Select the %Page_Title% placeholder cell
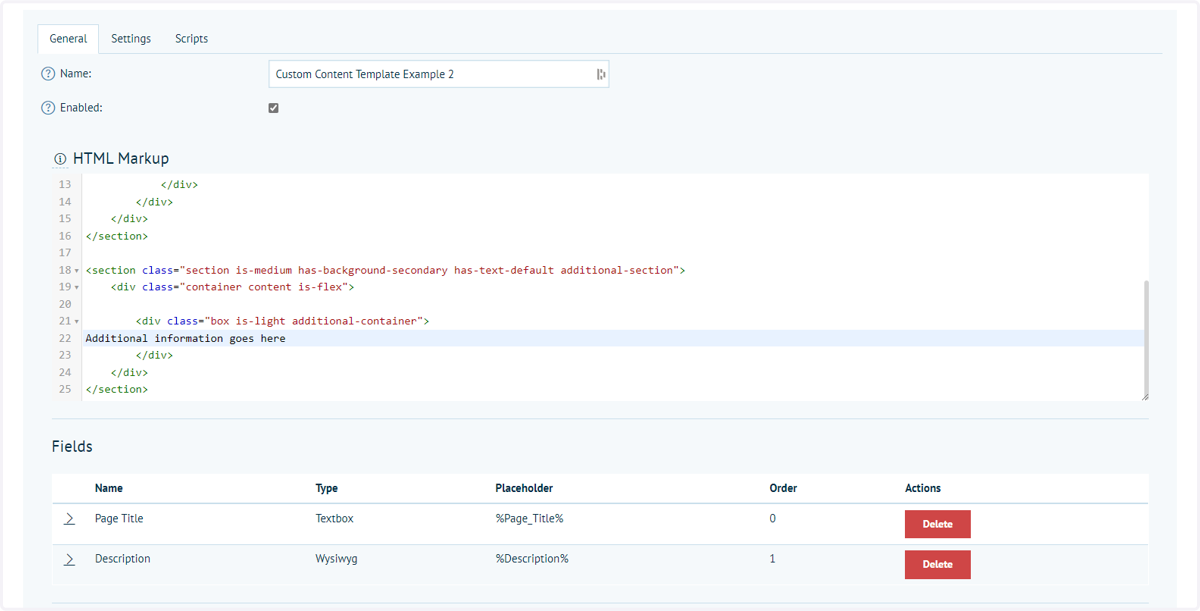This screenshot has width=1200, height=611. pos(530,519)
